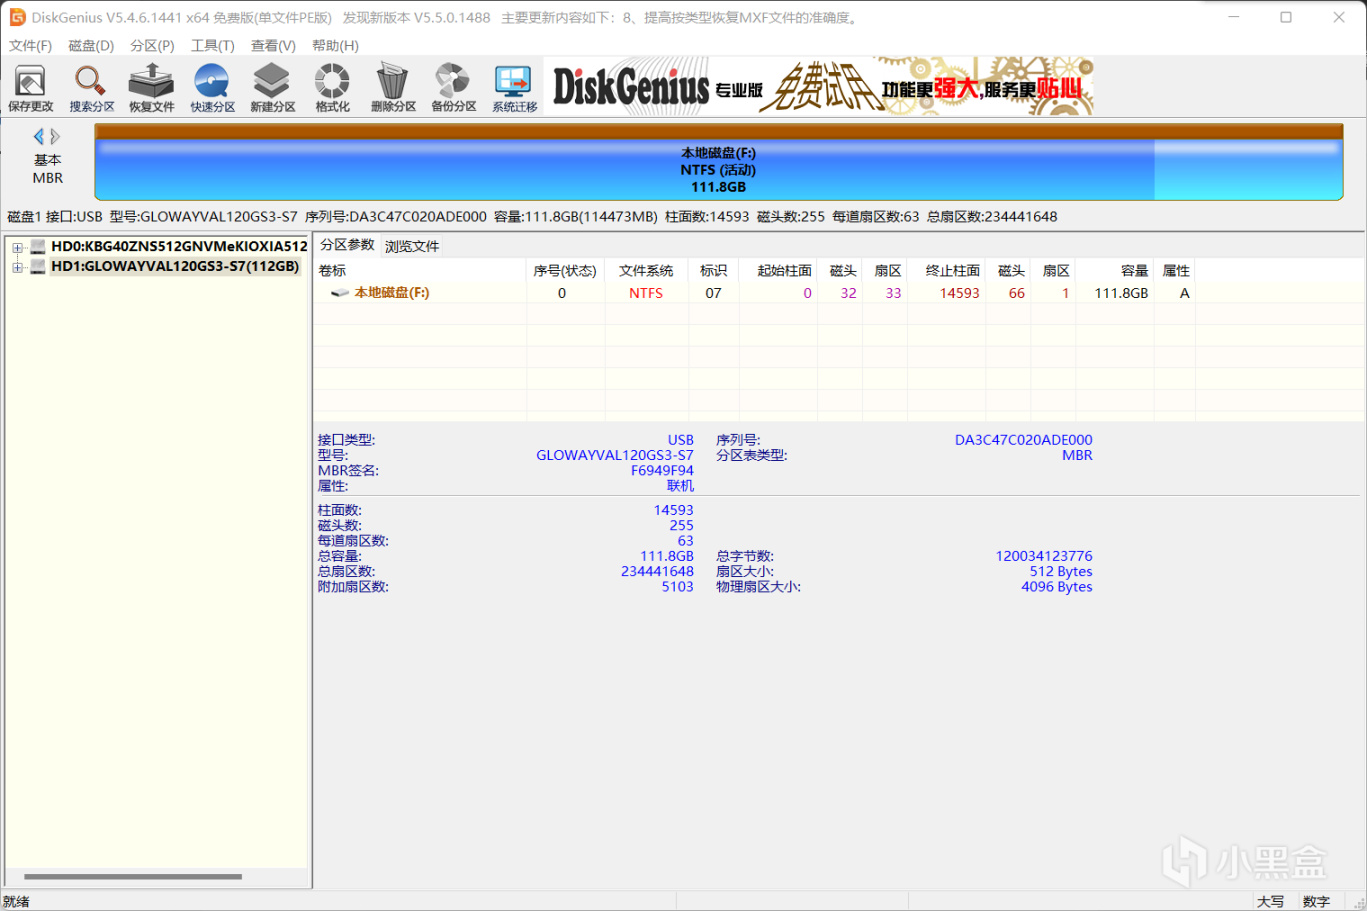Click the serial number value DA3C47C020ADE000

click(x=1023, y=440)
